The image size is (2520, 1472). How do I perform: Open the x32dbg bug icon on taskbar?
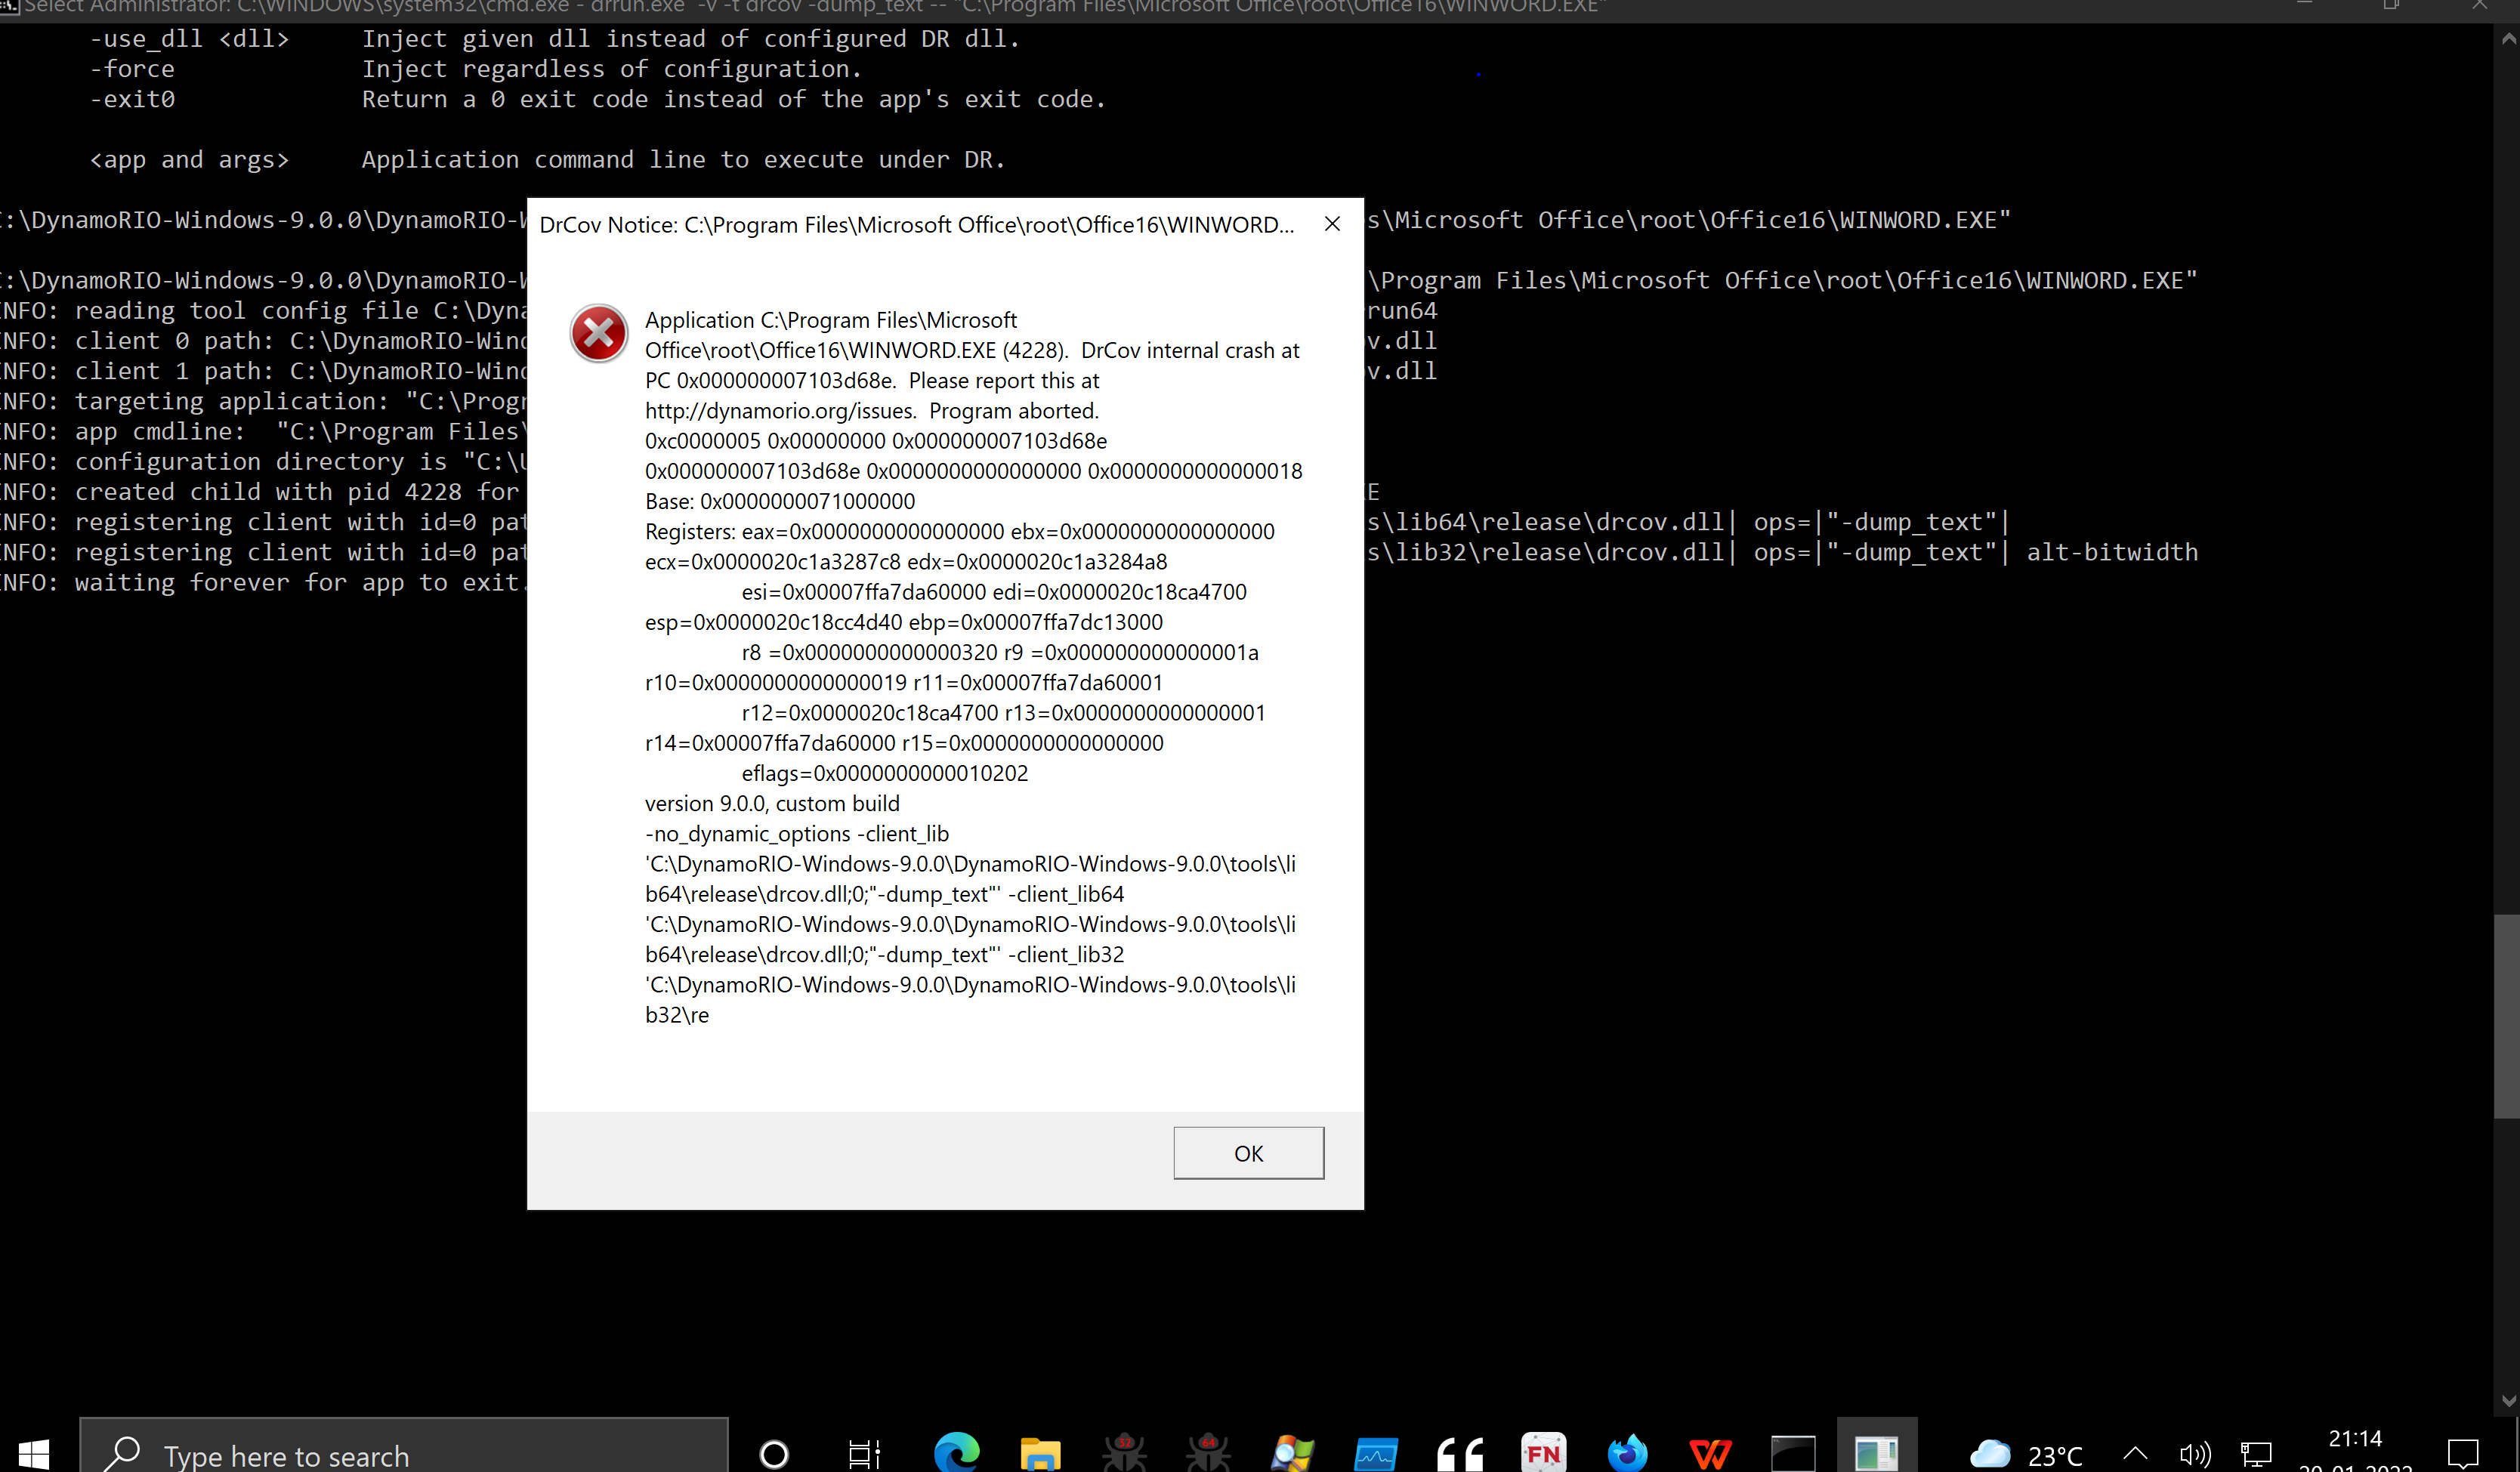pyautogui.click(x=1124, y=1453)
